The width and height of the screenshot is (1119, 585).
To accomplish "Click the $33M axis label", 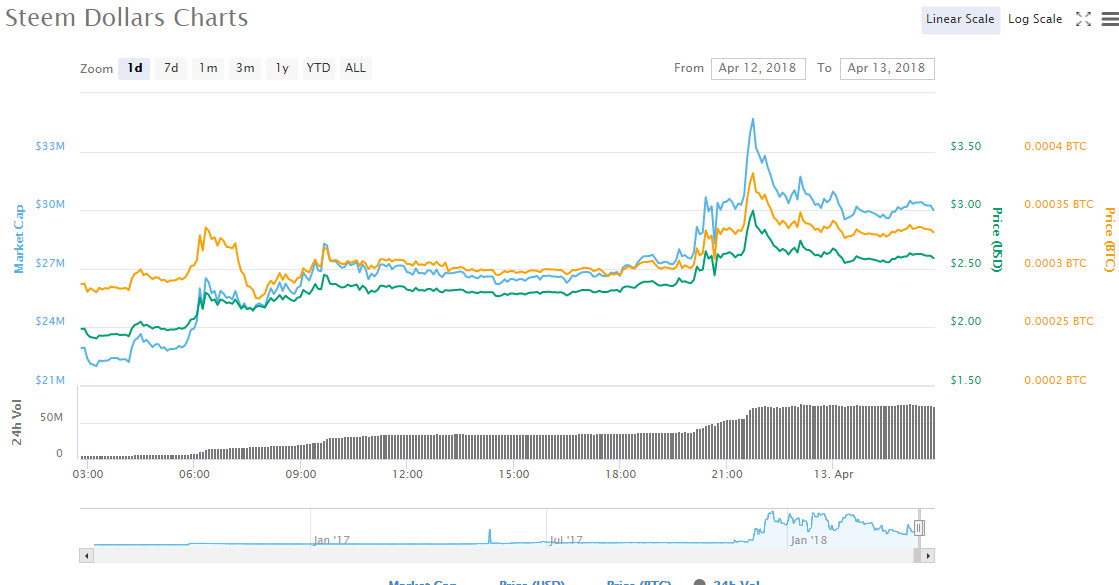I will pyautogui.click(x=50, y=146).
